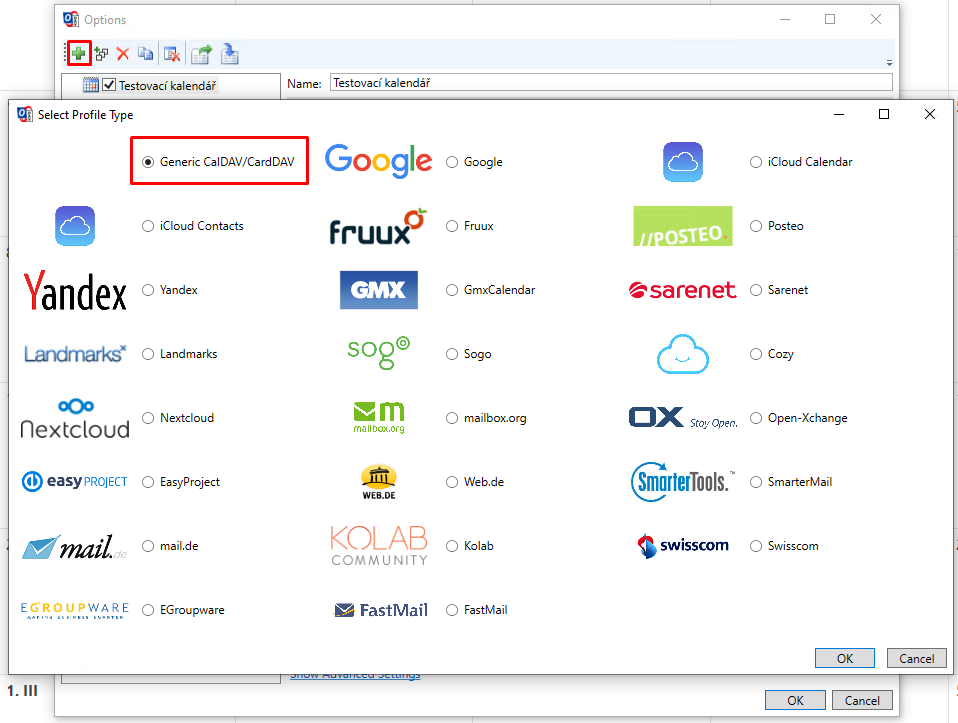Click the mail.de envelope logo
The width and height of the screenshot is (958, 723).
click(75, 546)
